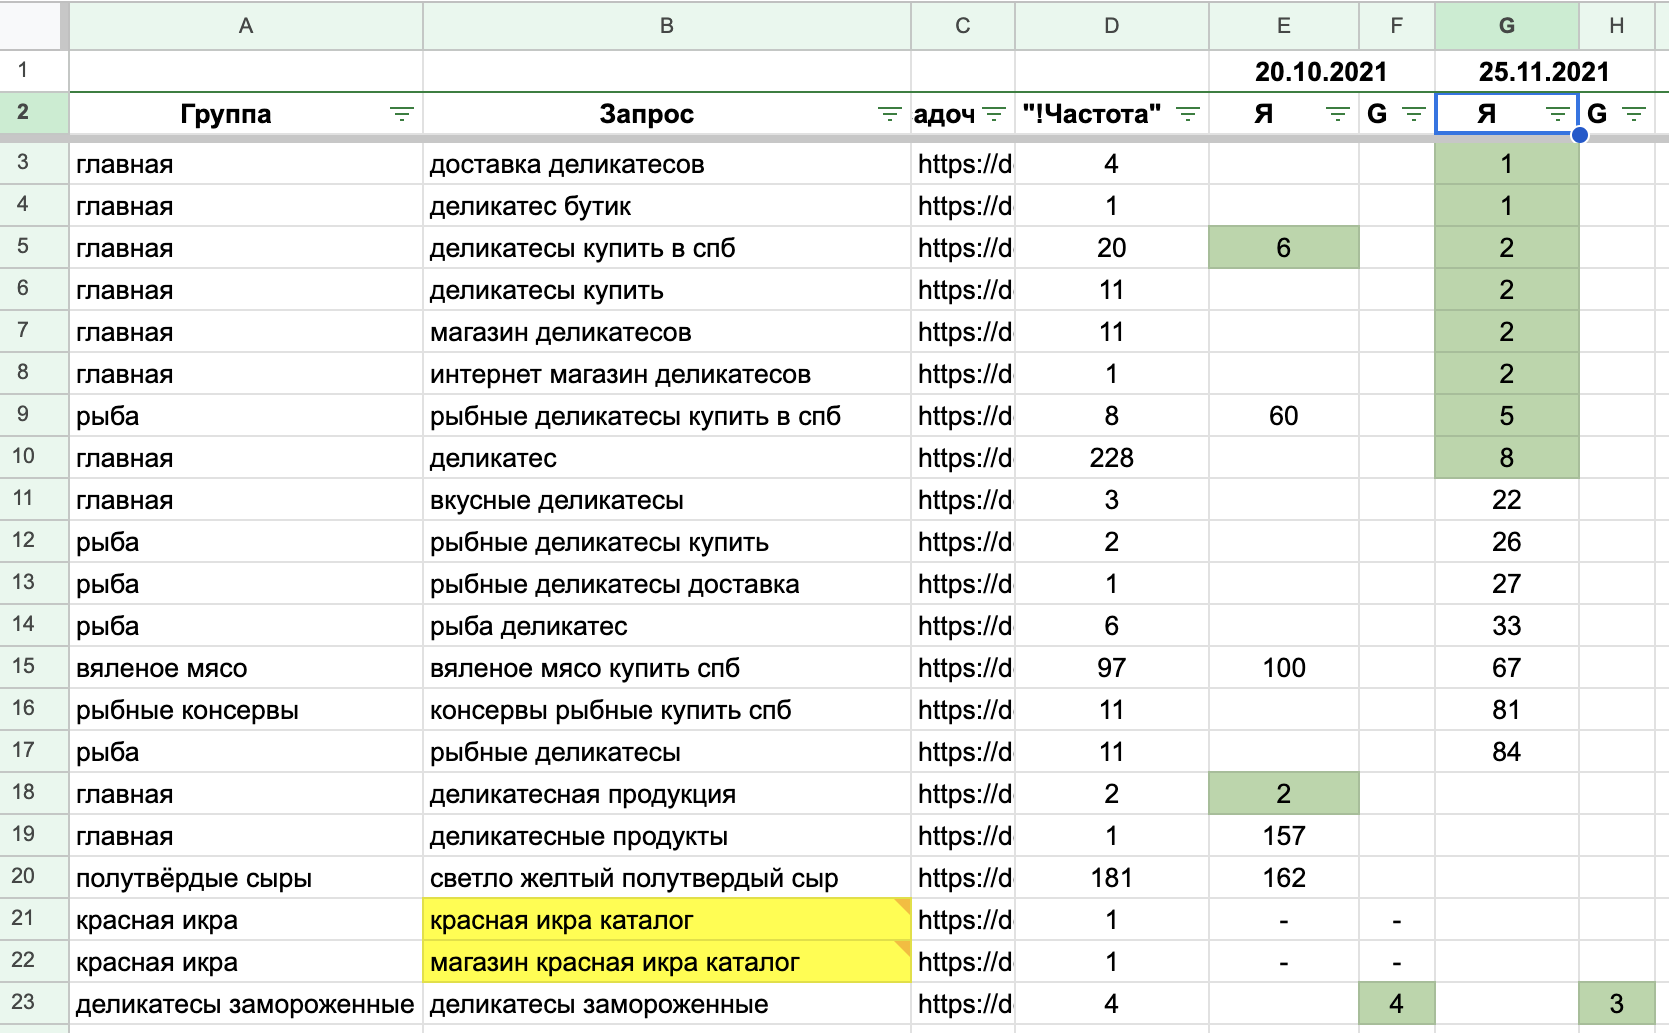Select cell with value 67 in column G
This screenshot has height=1033, width=1669.
click(x=1507, y=668)
